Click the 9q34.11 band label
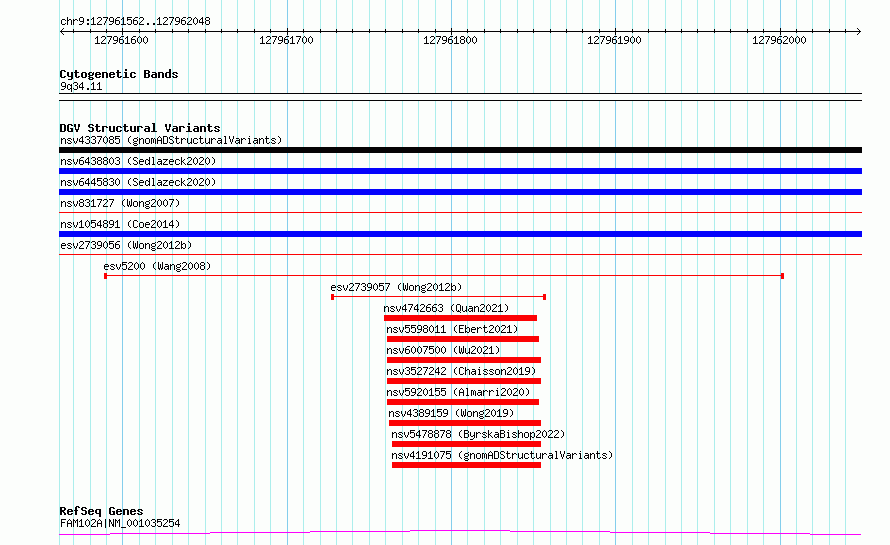 click(x=81, y=86)
